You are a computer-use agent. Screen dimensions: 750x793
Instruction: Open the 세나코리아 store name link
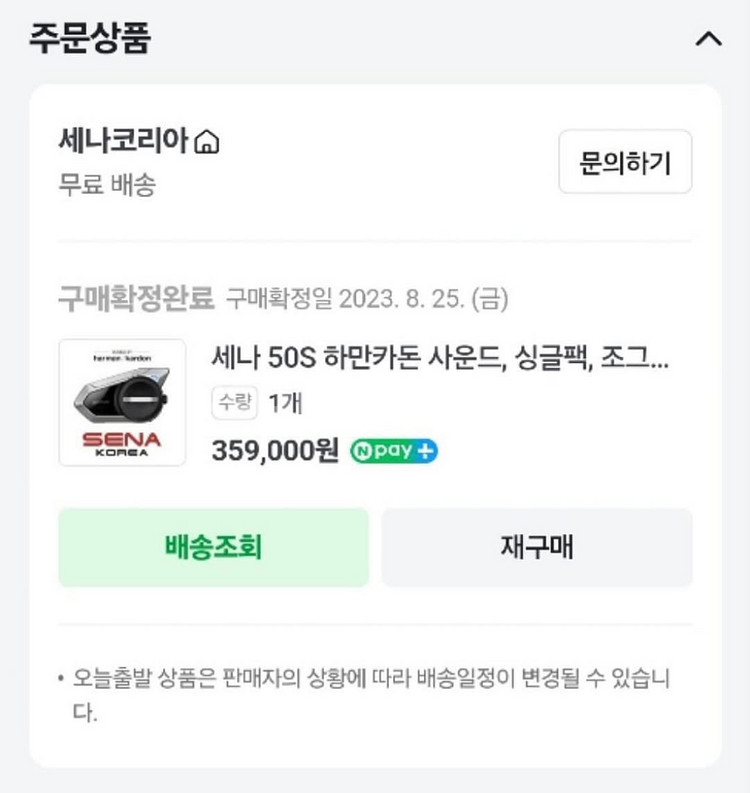[x=123, y=142]
